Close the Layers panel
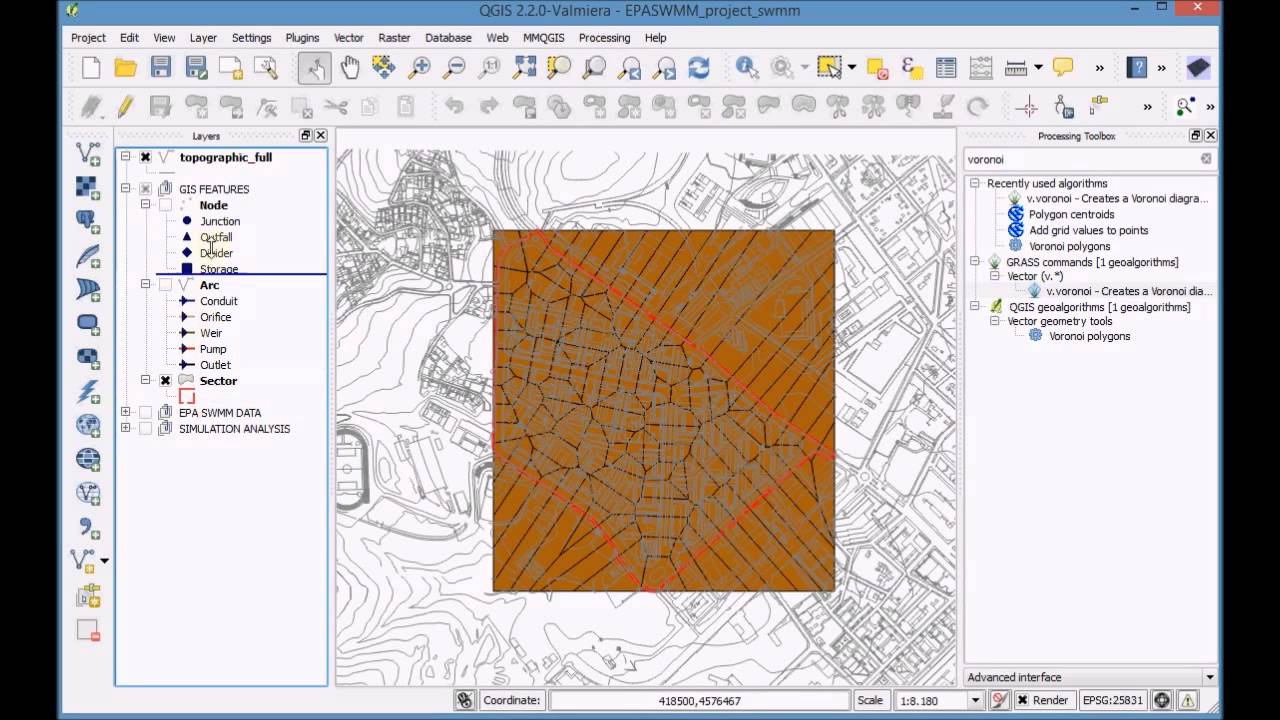 [320, 136]
